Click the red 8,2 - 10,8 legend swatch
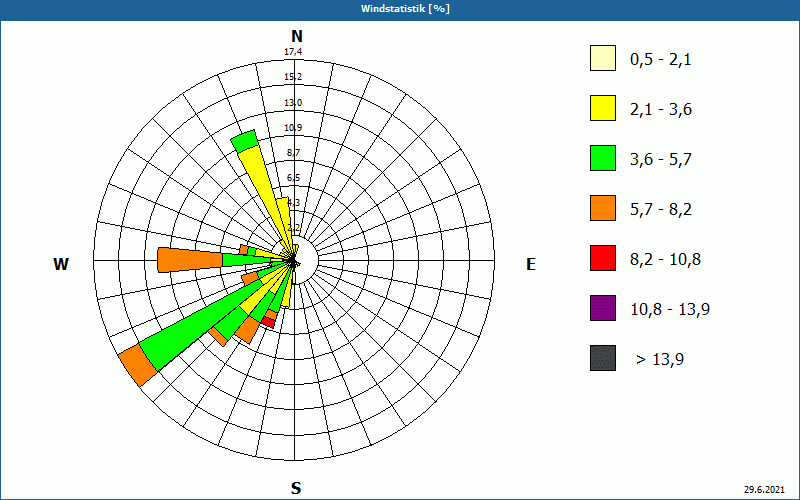The height and width of the screenshot is (500, 800). tap(603, 258)
